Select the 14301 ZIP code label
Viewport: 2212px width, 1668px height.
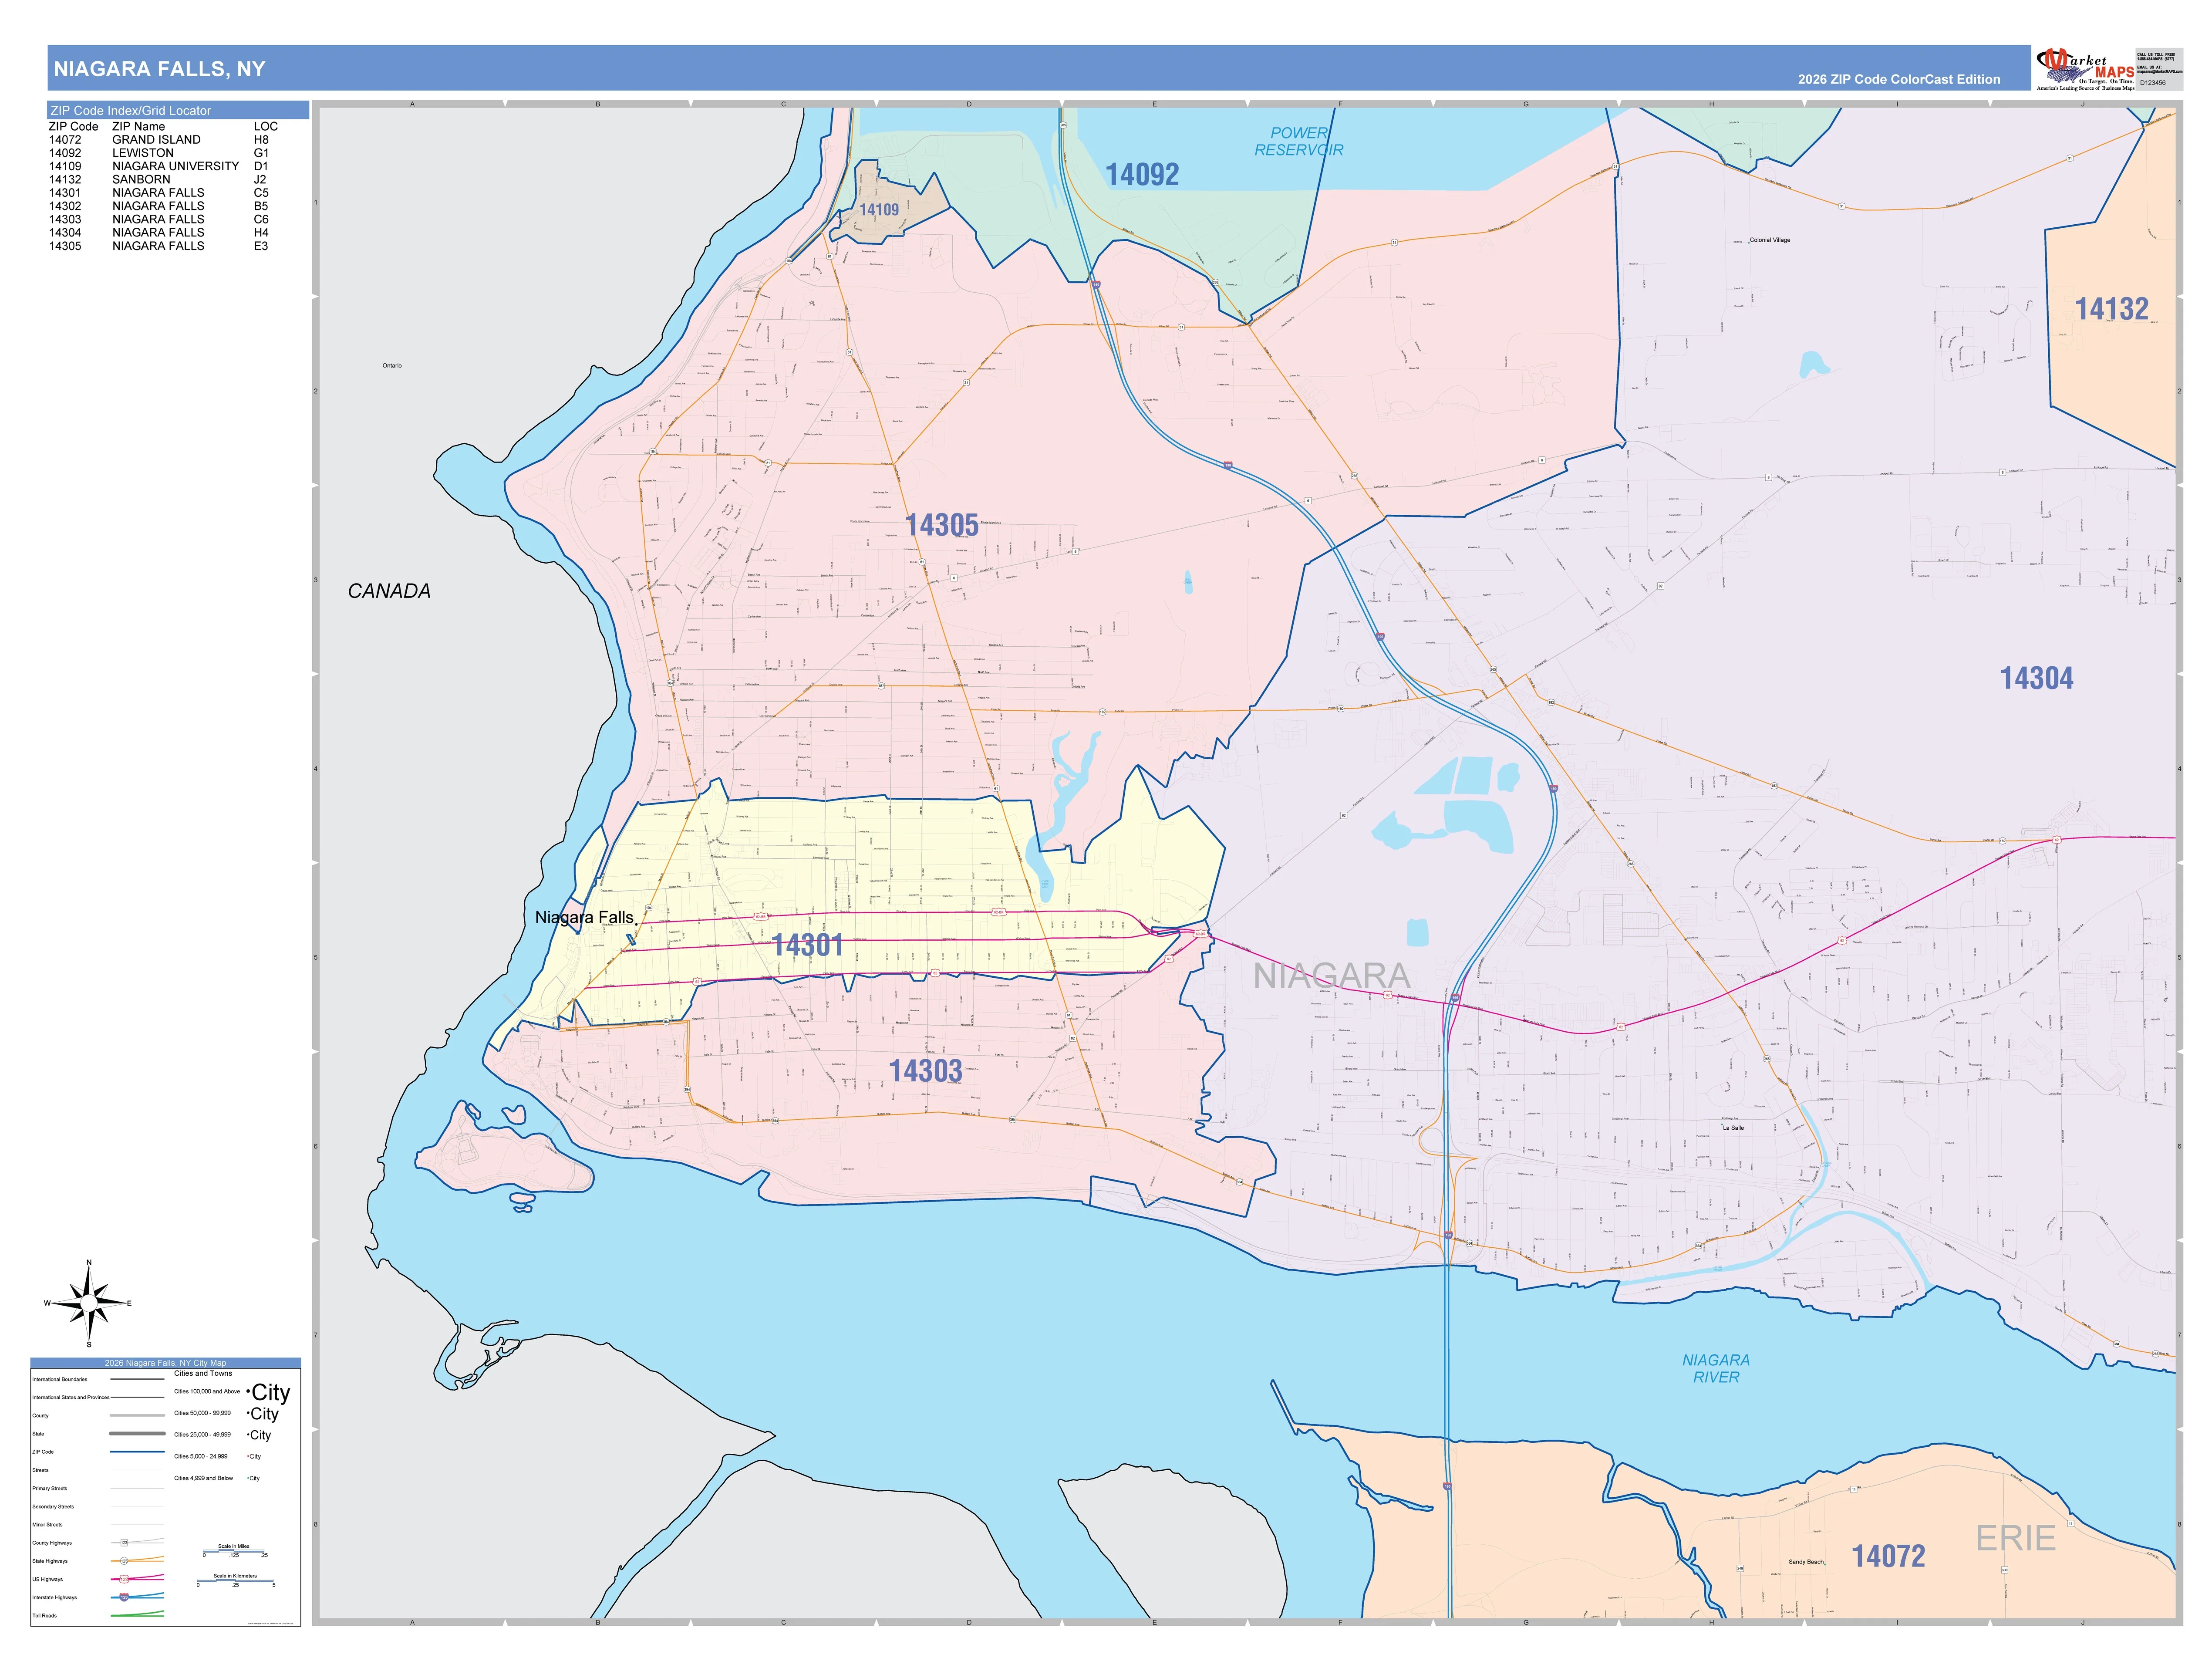click(808, 945)
